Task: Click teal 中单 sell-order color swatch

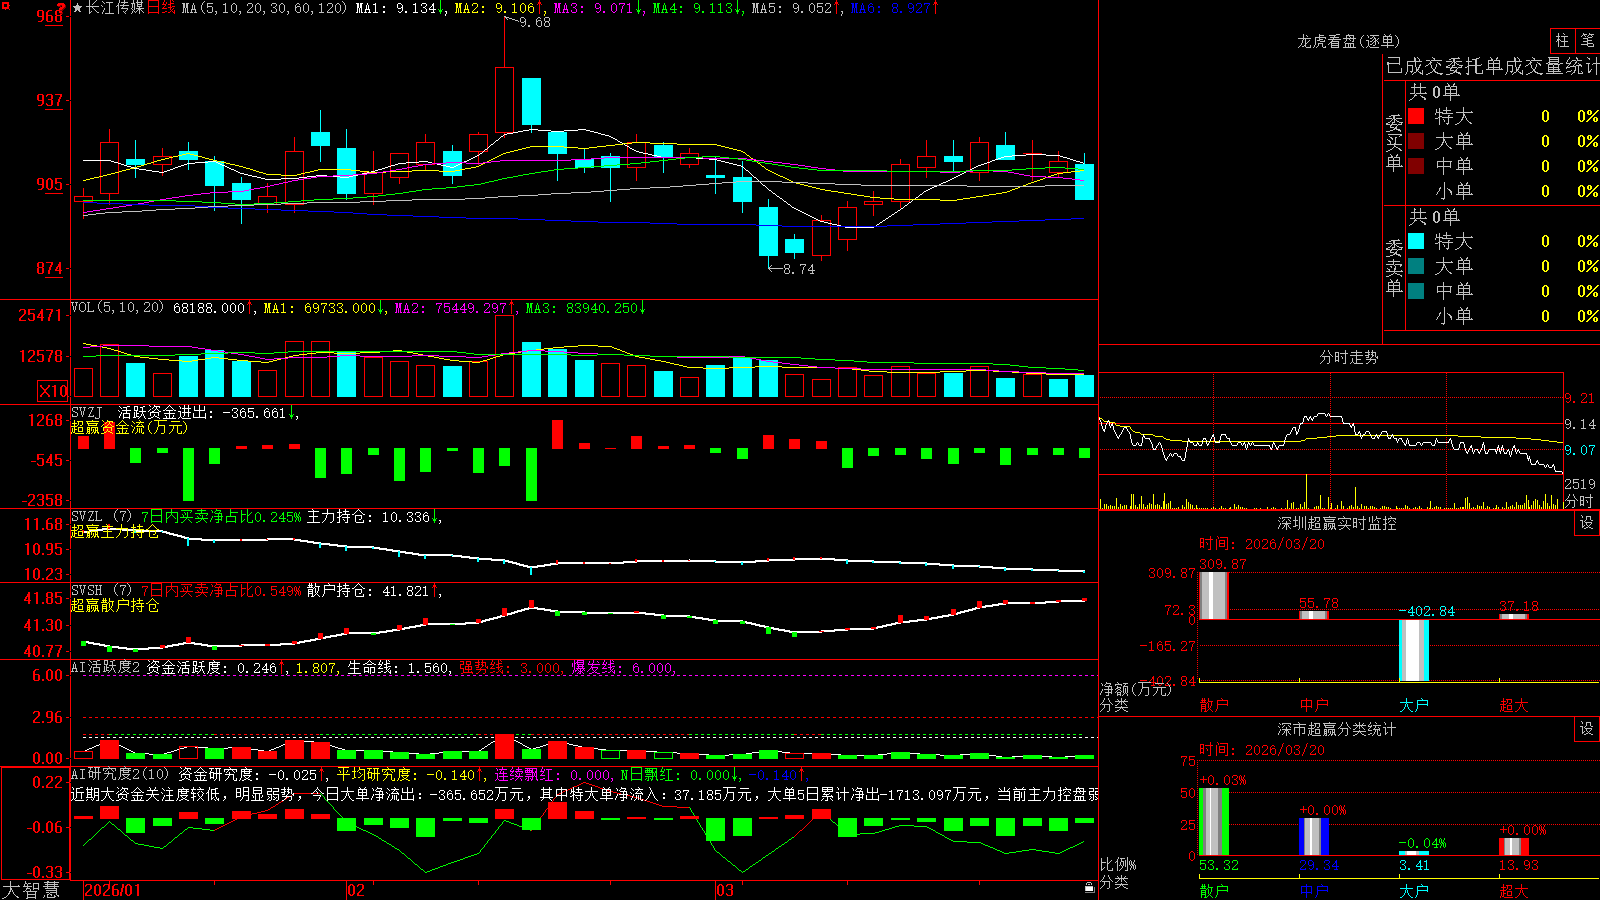Action: coord(1416,291)
